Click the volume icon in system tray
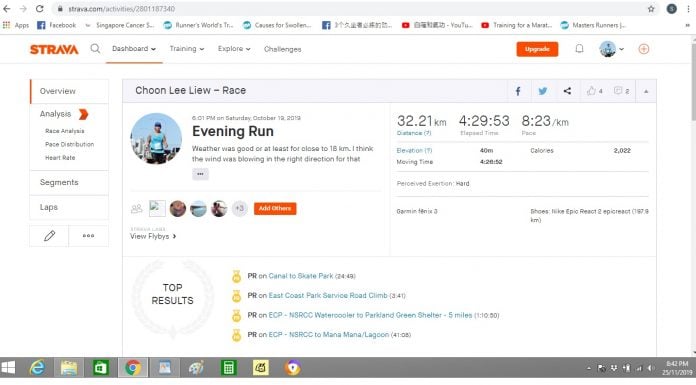696x385 pixels. click(x=650, y=368)
